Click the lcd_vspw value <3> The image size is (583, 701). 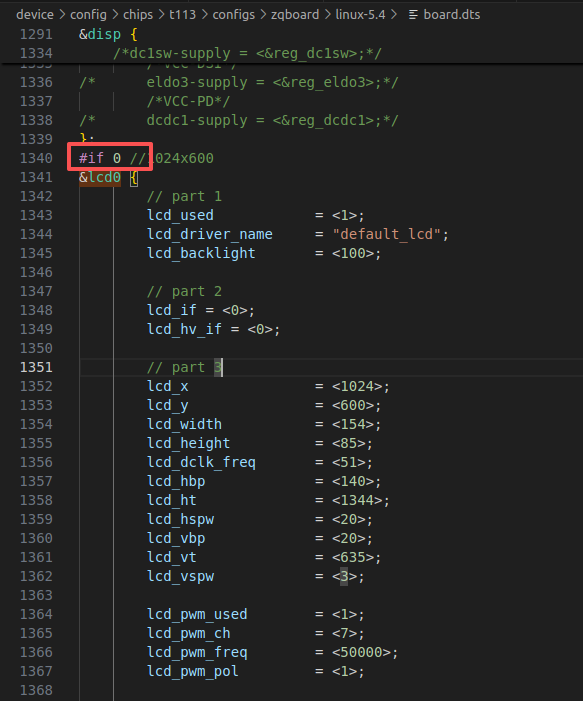point(344,576)
